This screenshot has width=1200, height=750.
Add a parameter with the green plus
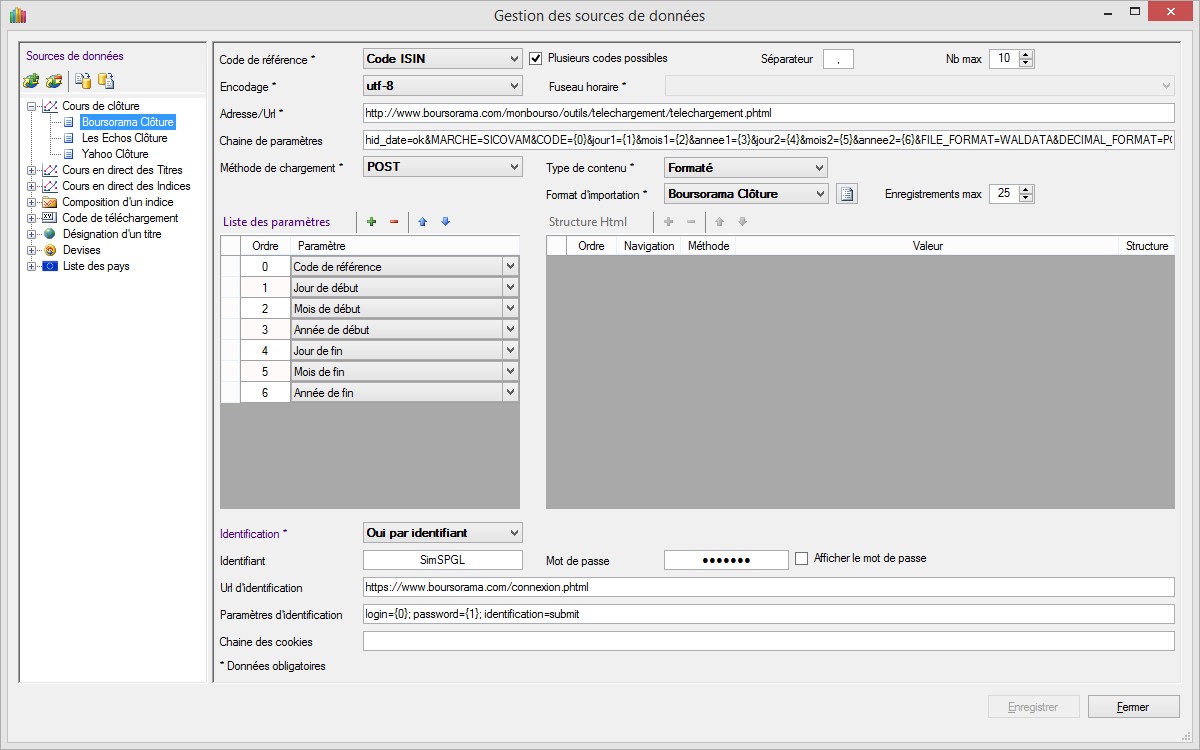tap(372, 222)
